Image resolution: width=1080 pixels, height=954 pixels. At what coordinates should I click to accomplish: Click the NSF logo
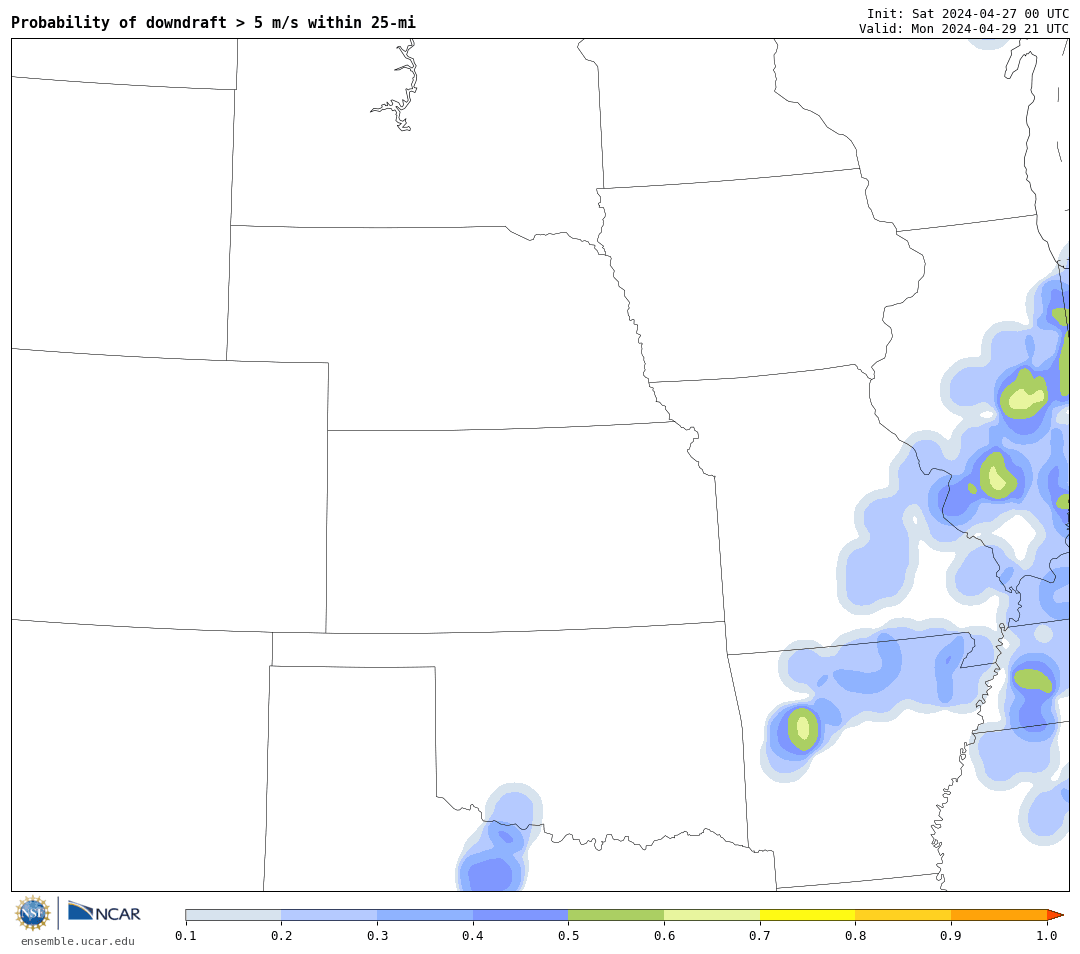(x=33, y=913)
